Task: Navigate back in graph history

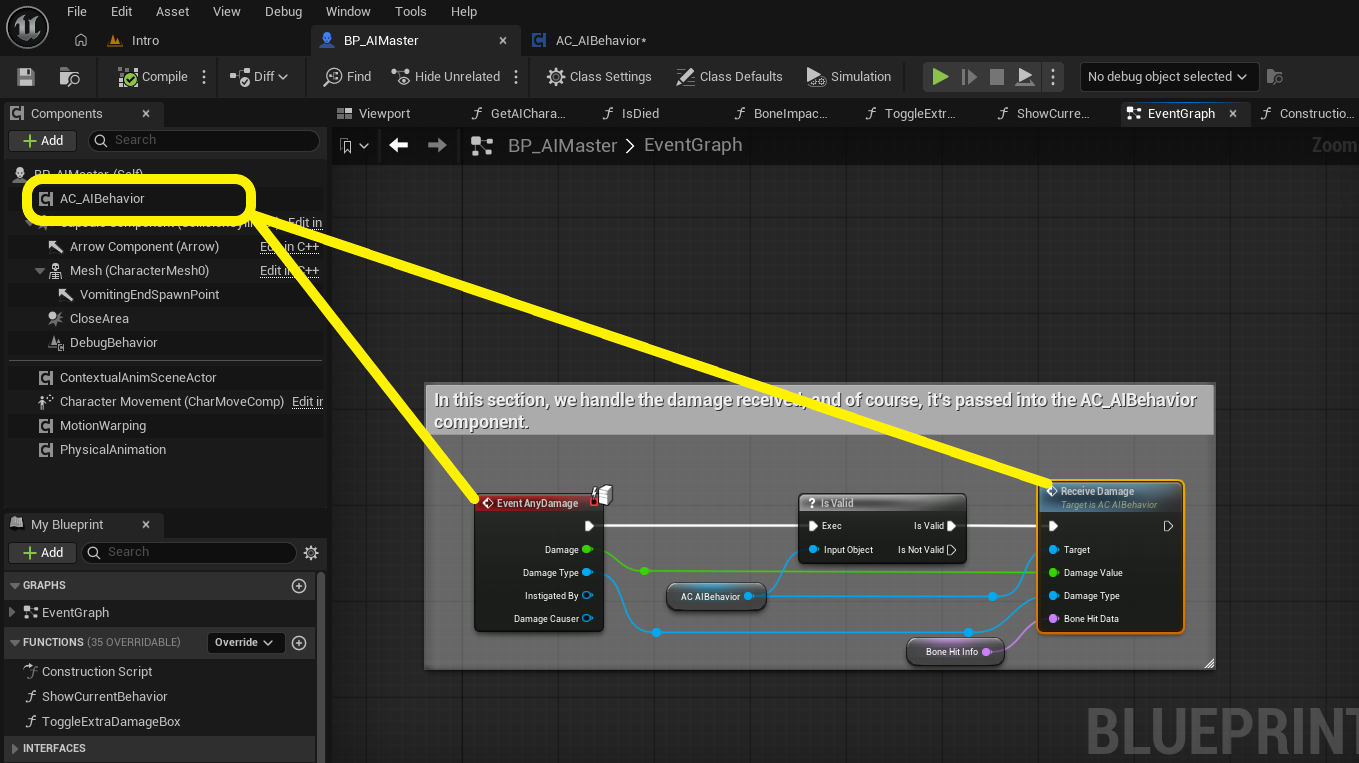Action: (x=398, y=146)
